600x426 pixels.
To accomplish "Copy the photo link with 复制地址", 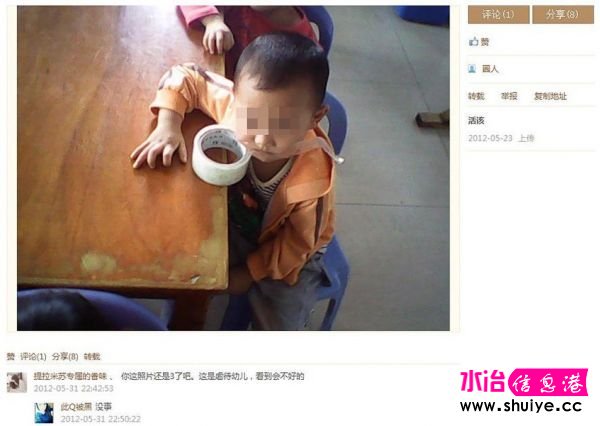I will [550, 96].
